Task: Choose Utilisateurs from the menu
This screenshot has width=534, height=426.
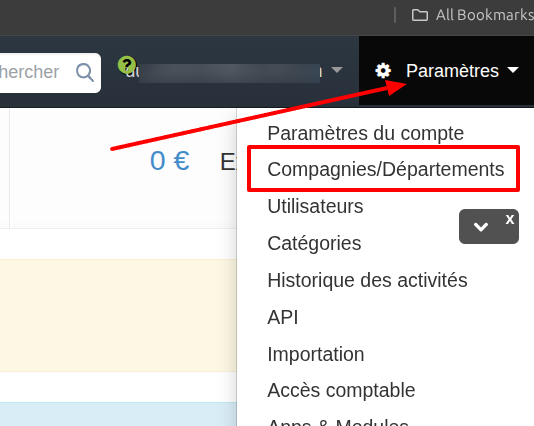Action: pos(315,206)
